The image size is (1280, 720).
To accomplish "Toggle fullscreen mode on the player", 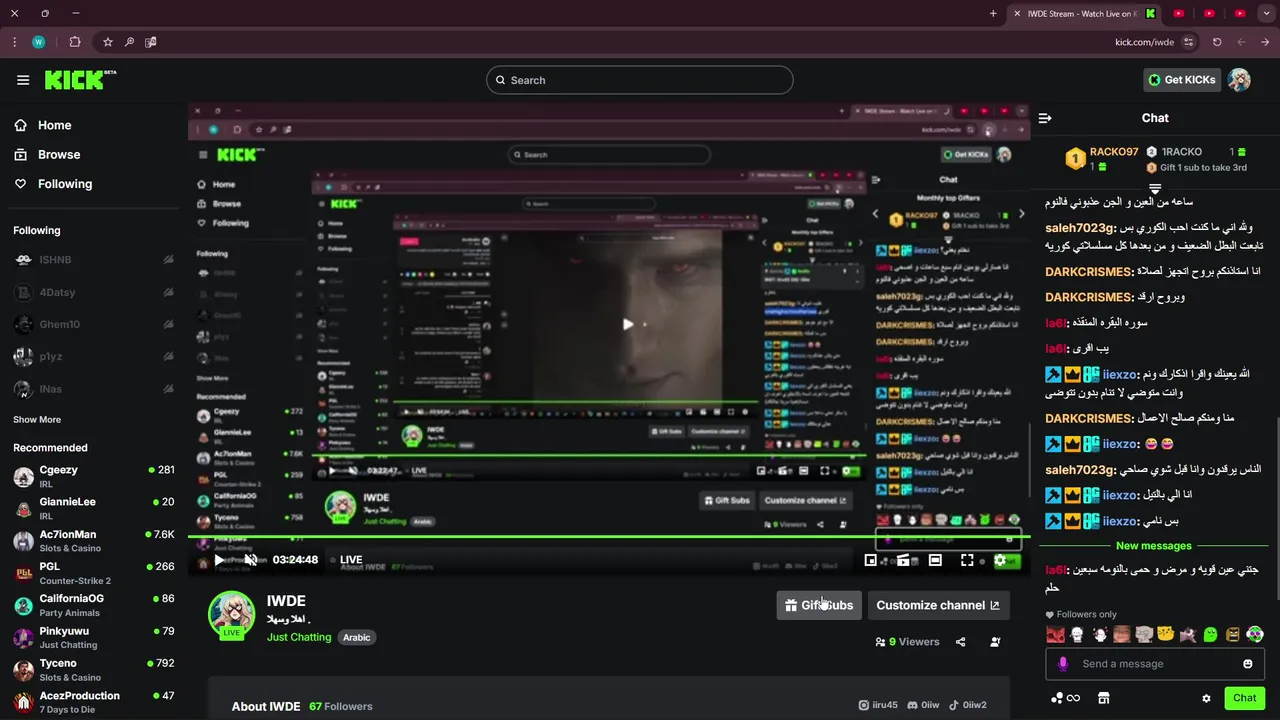I will coord(967,560).
